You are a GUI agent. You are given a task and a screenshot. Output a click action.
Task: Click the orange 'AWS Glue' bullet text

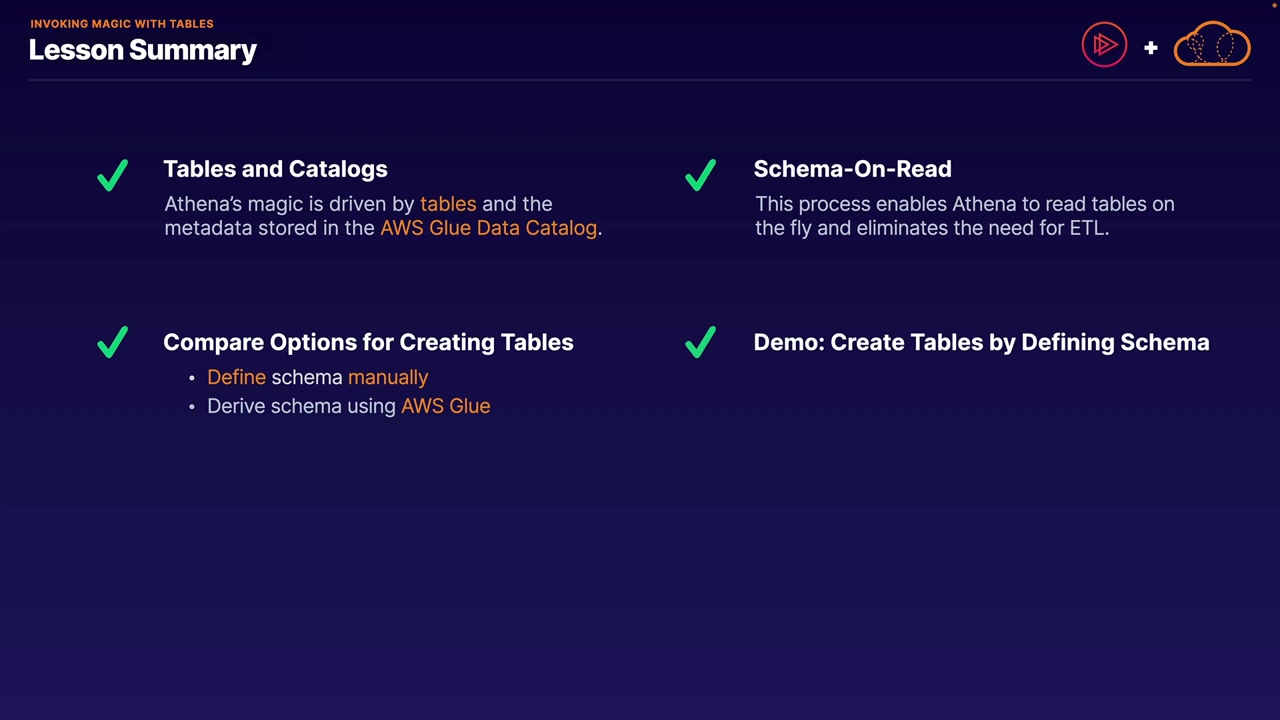445,406
